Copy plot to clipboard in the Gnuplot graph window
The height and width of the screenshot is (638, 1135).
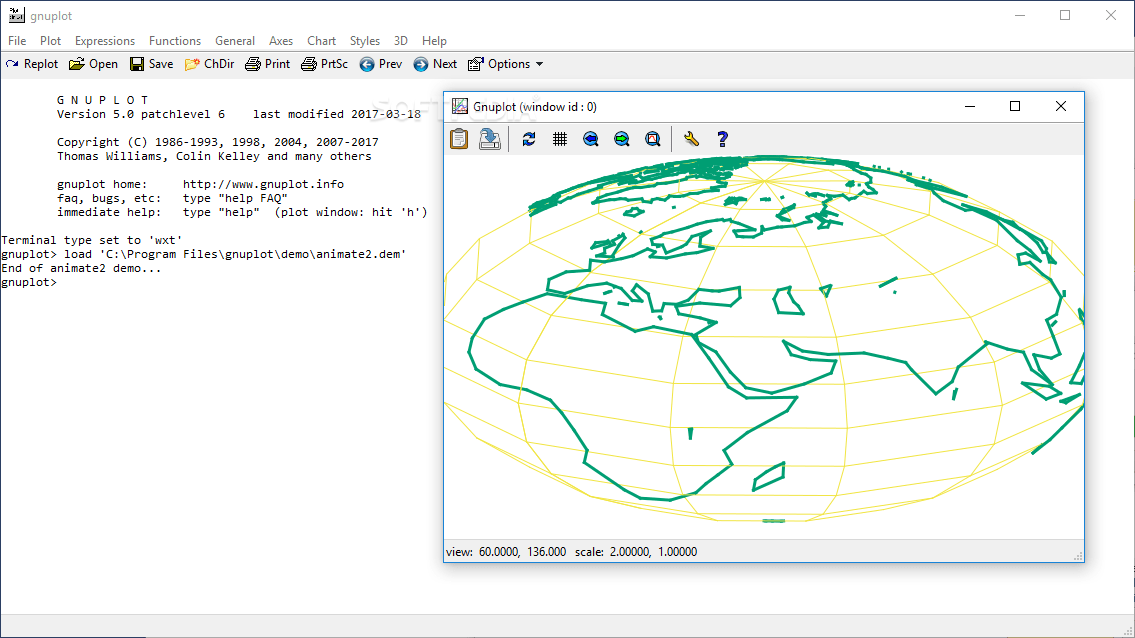[458, 138]
